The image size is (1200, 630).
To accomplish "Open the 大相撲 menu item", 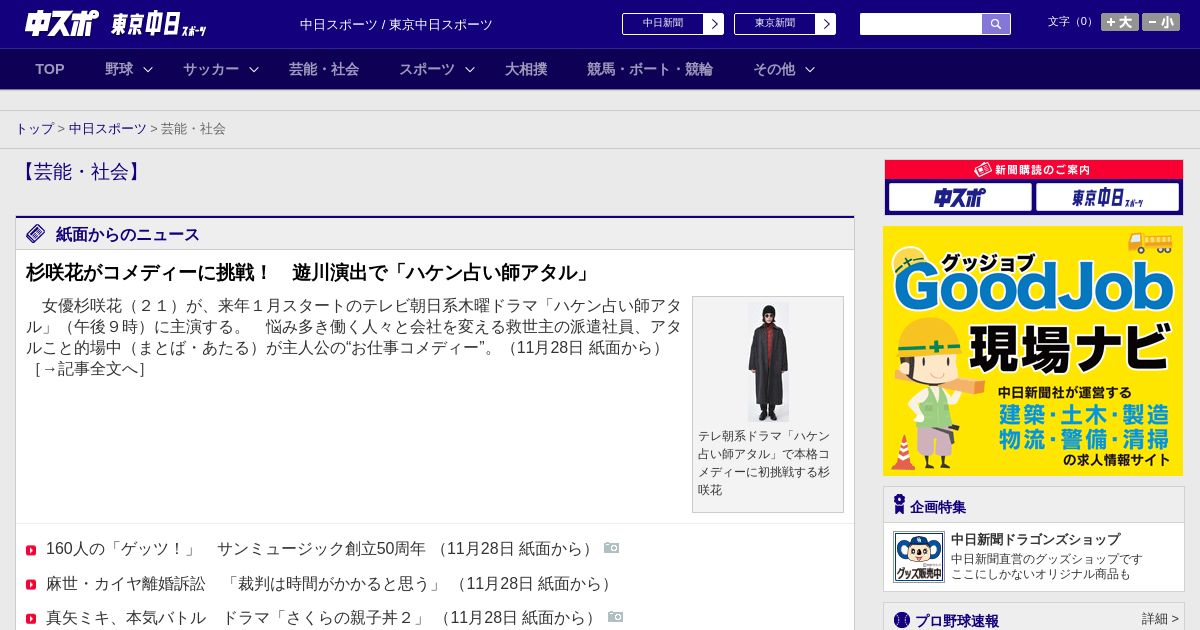I will pyautogui.click(x=526, y=69).
